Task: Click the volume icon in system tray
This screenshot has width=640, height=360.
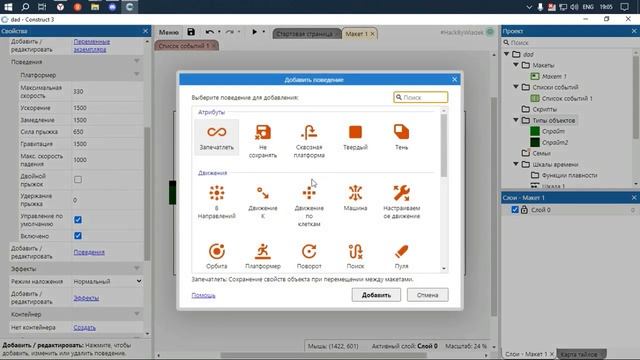Action: (x=574, y=7)
